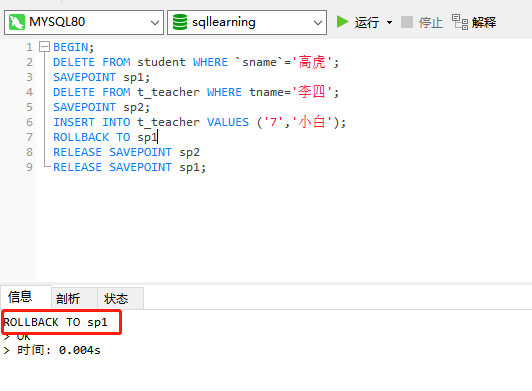Click 'SAVEPOINT sp1;' on line 3

101,77
